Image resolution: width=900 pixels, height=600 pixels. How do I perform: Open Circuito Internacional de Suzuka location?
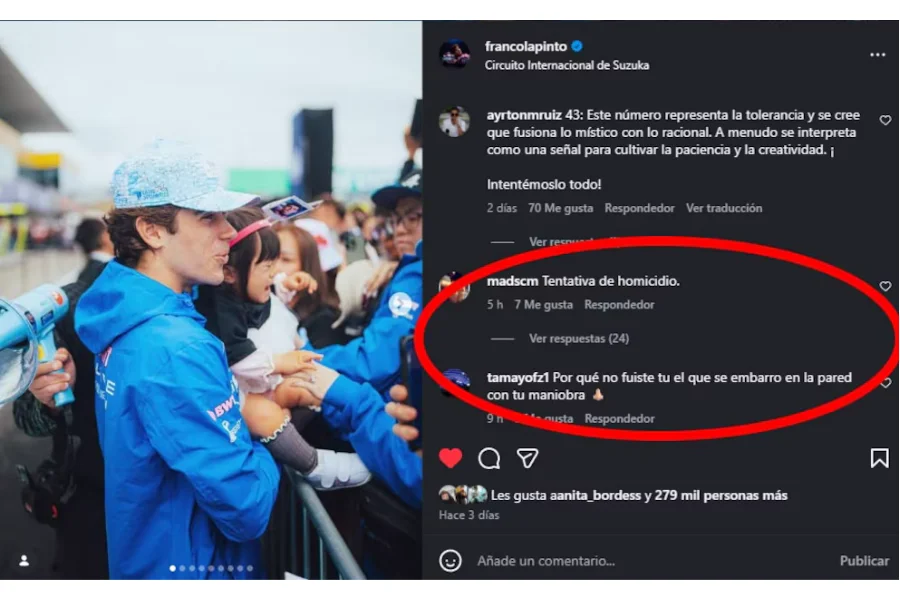567,65
